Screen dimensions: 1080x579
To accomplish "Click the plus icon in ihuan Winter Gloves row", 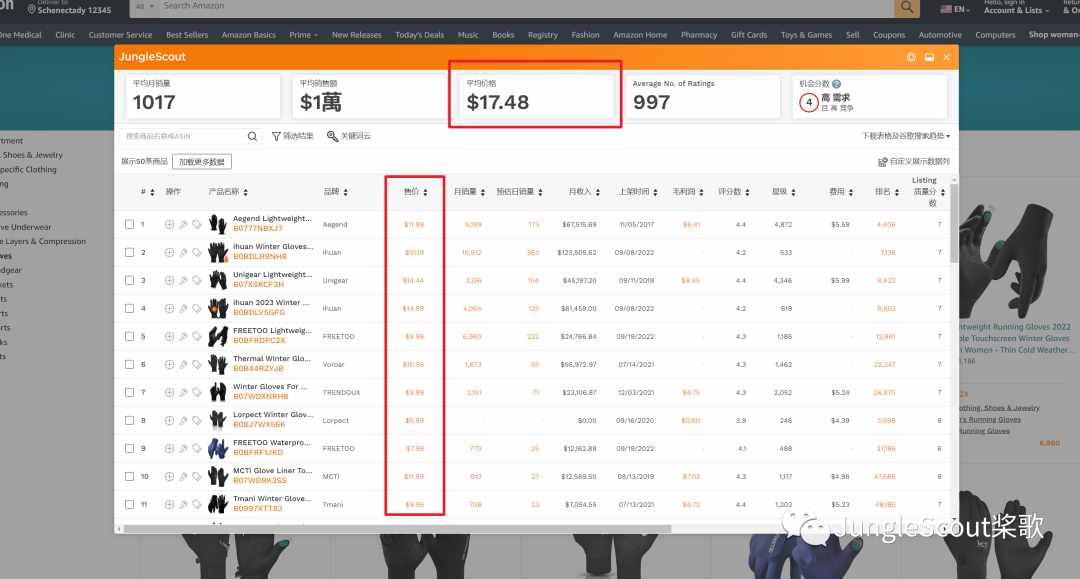I will click(x=169, y=253).
